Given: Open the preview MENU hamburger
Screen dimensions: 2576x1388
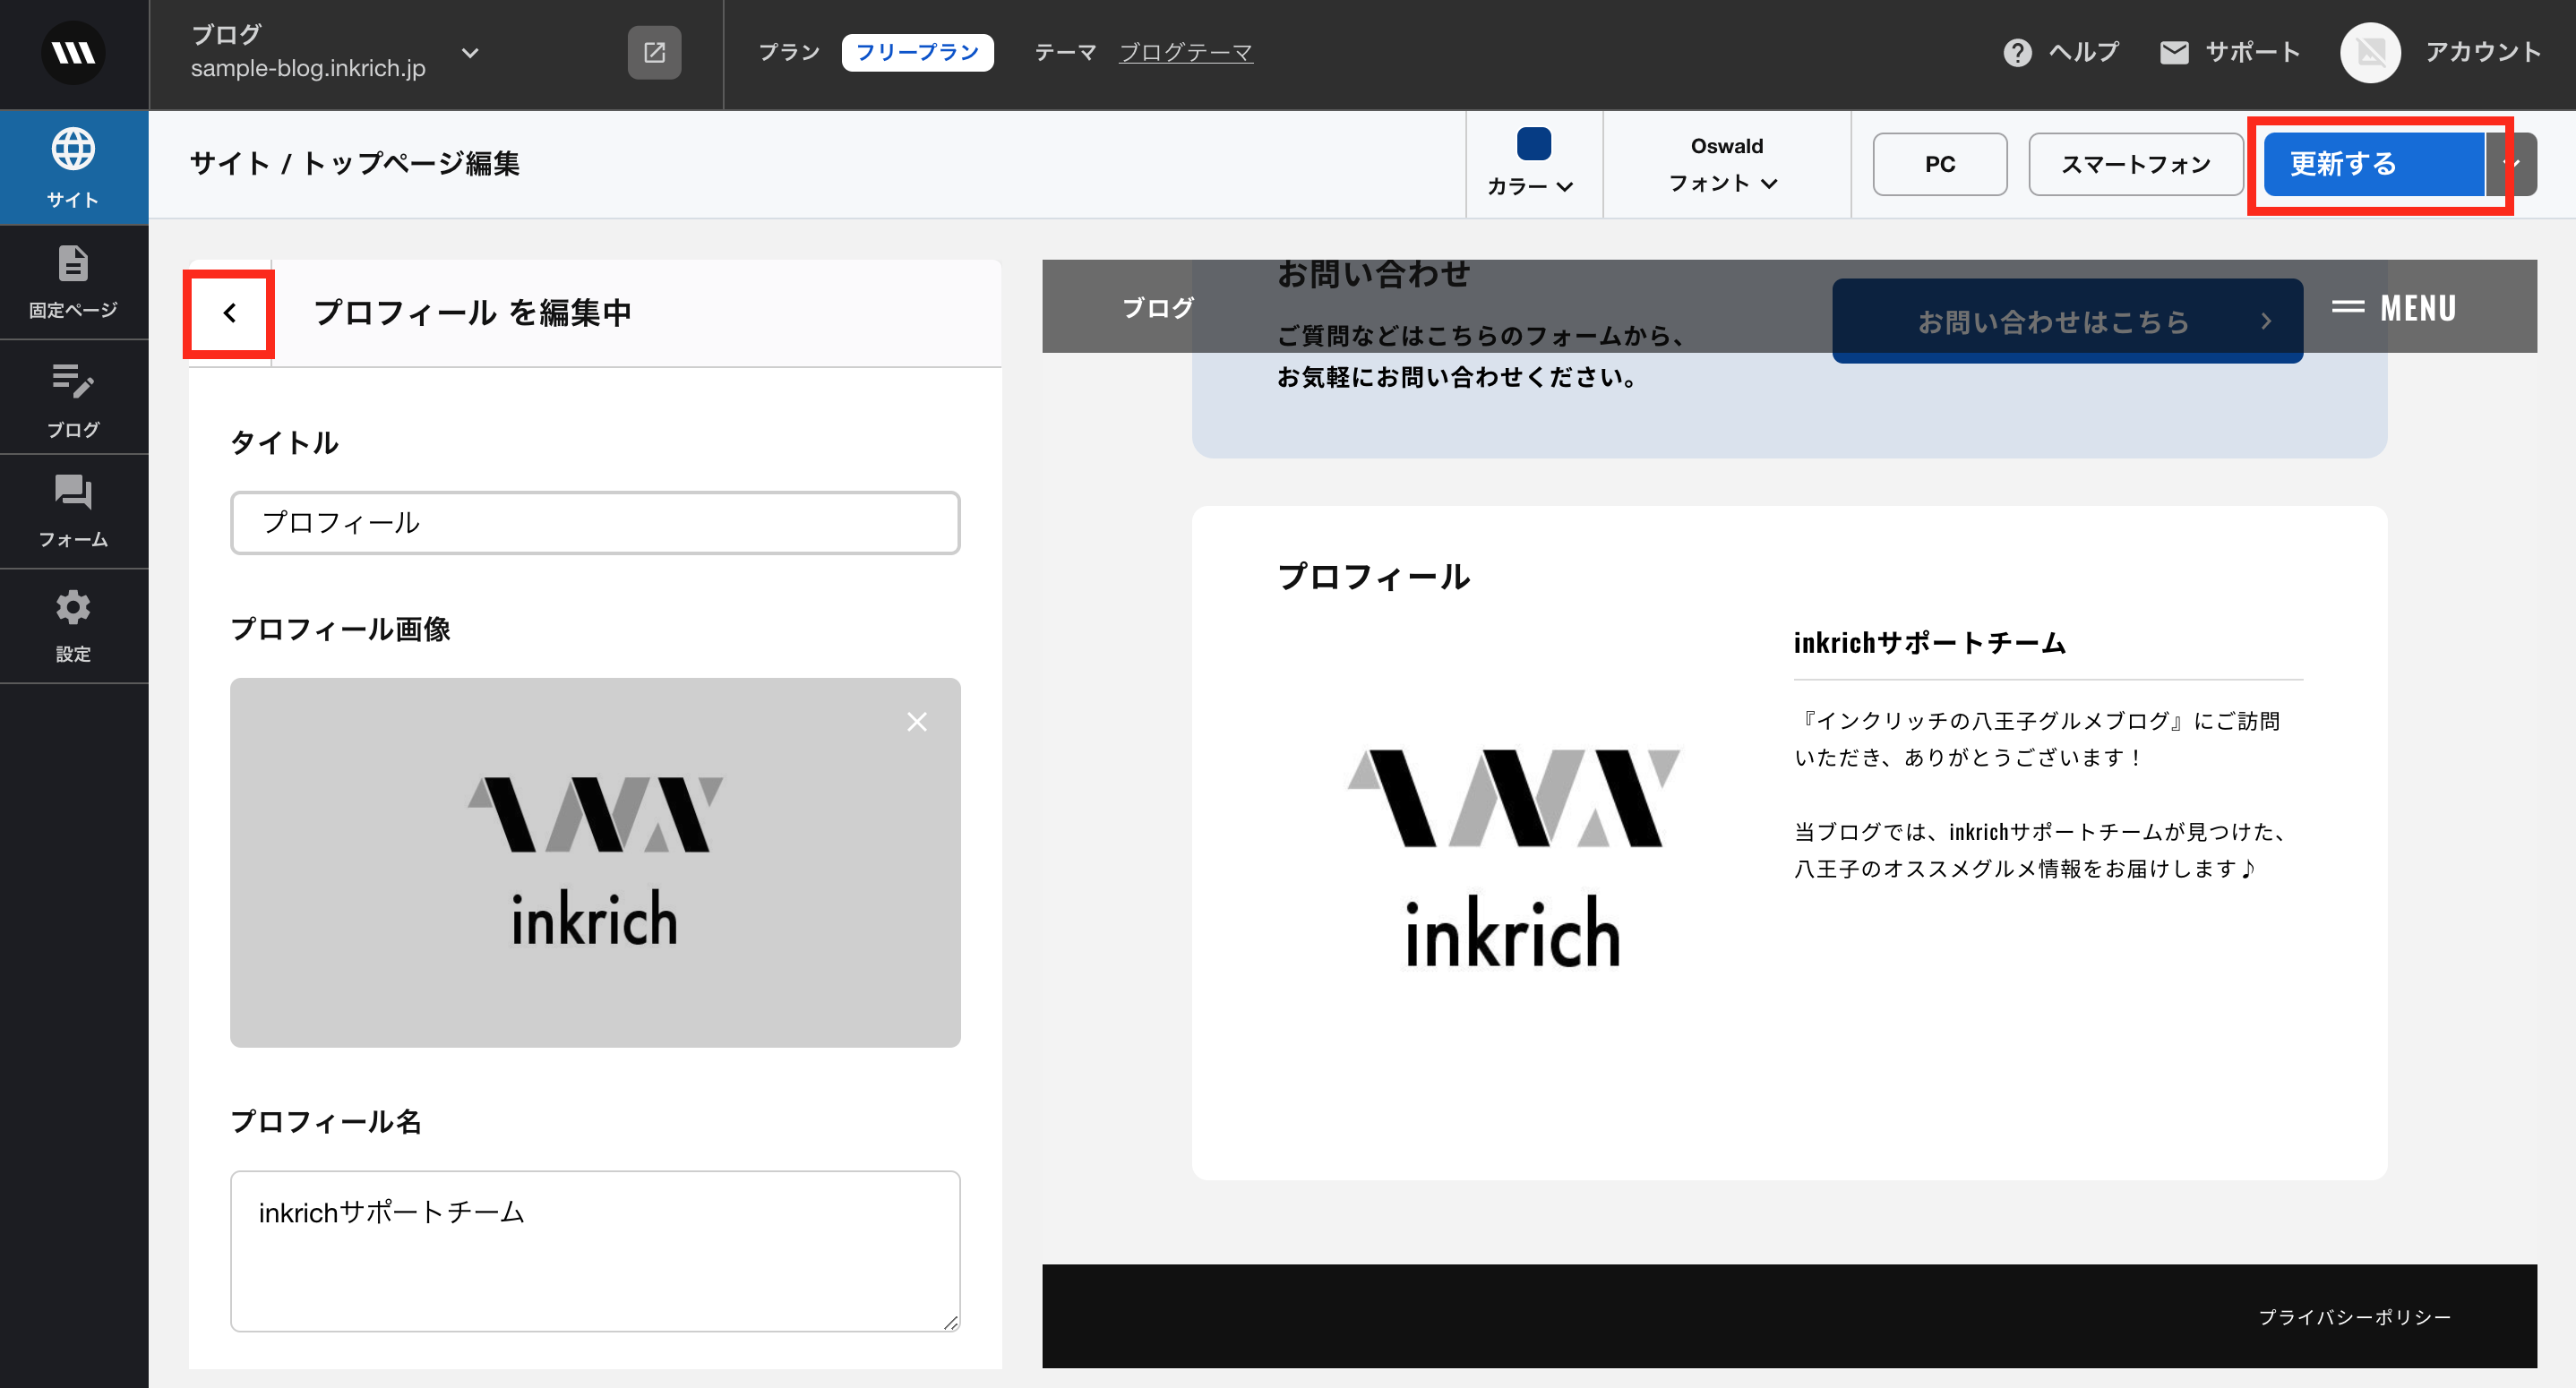Looking at the screenshot, I should click(2393, 308).
